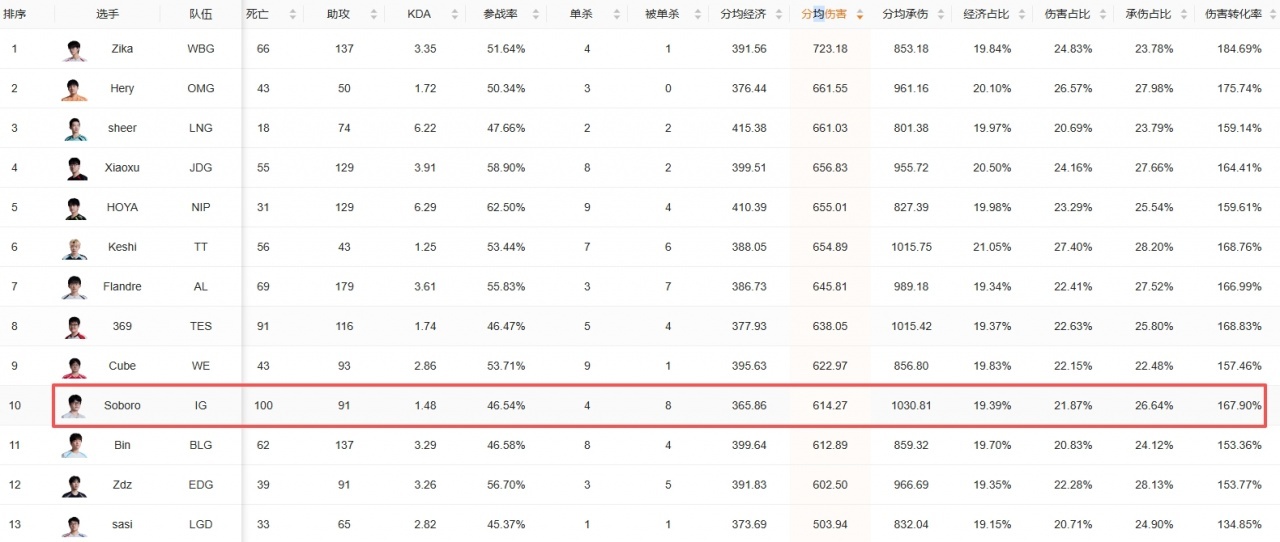Select Soboro's 分均承伤 value 1030.81

coord(910,406)
